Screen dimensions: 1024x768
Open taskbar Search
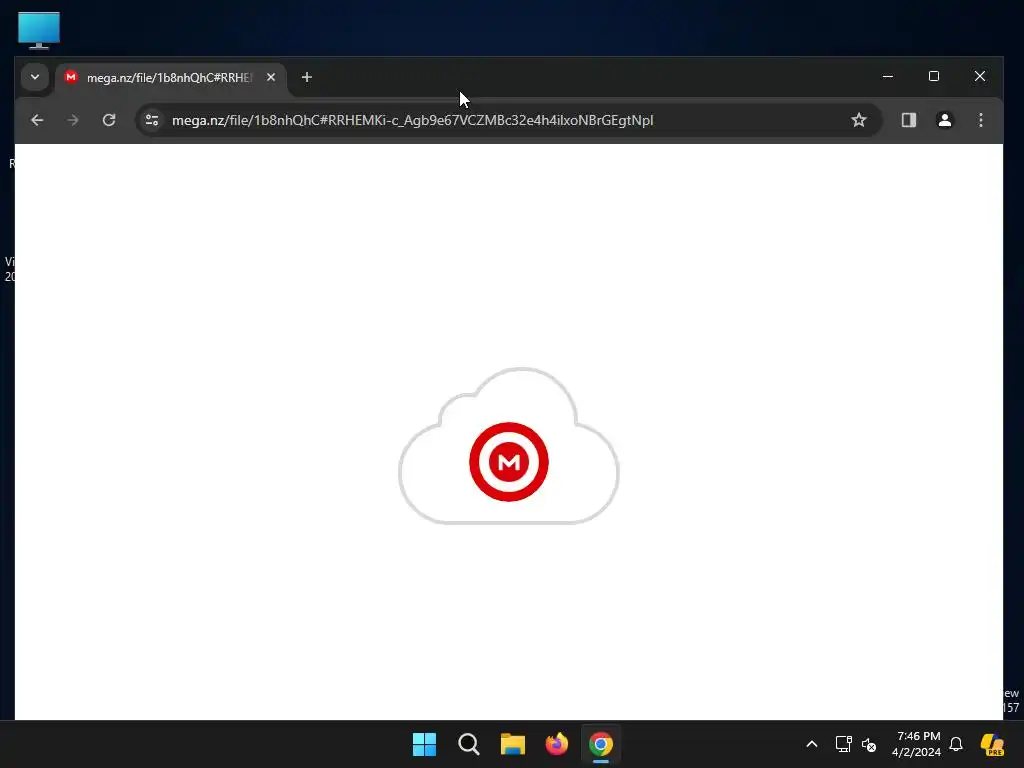pyautogui.click(x=469, y=744)
